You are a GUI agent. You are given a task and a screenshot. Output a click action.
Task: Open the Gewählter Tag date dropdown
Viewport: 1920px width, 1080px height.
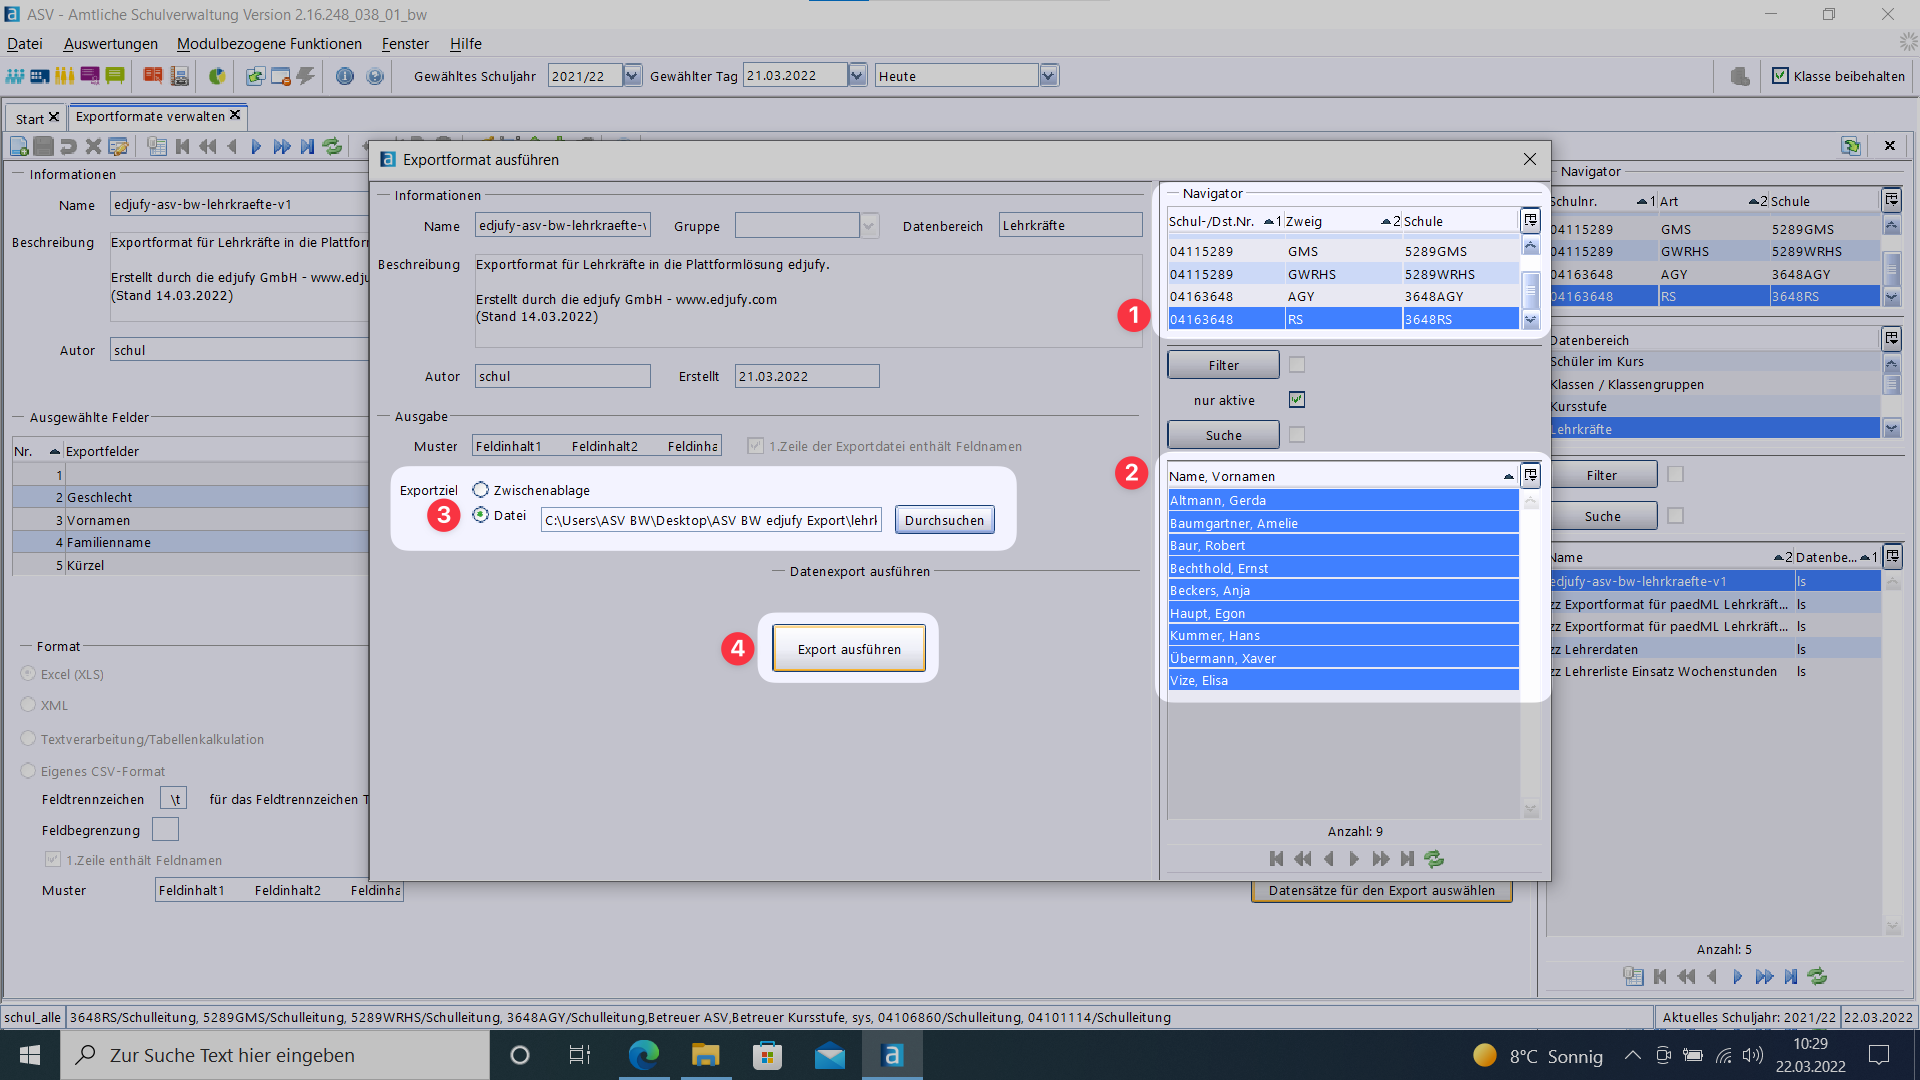pos(857,76)
